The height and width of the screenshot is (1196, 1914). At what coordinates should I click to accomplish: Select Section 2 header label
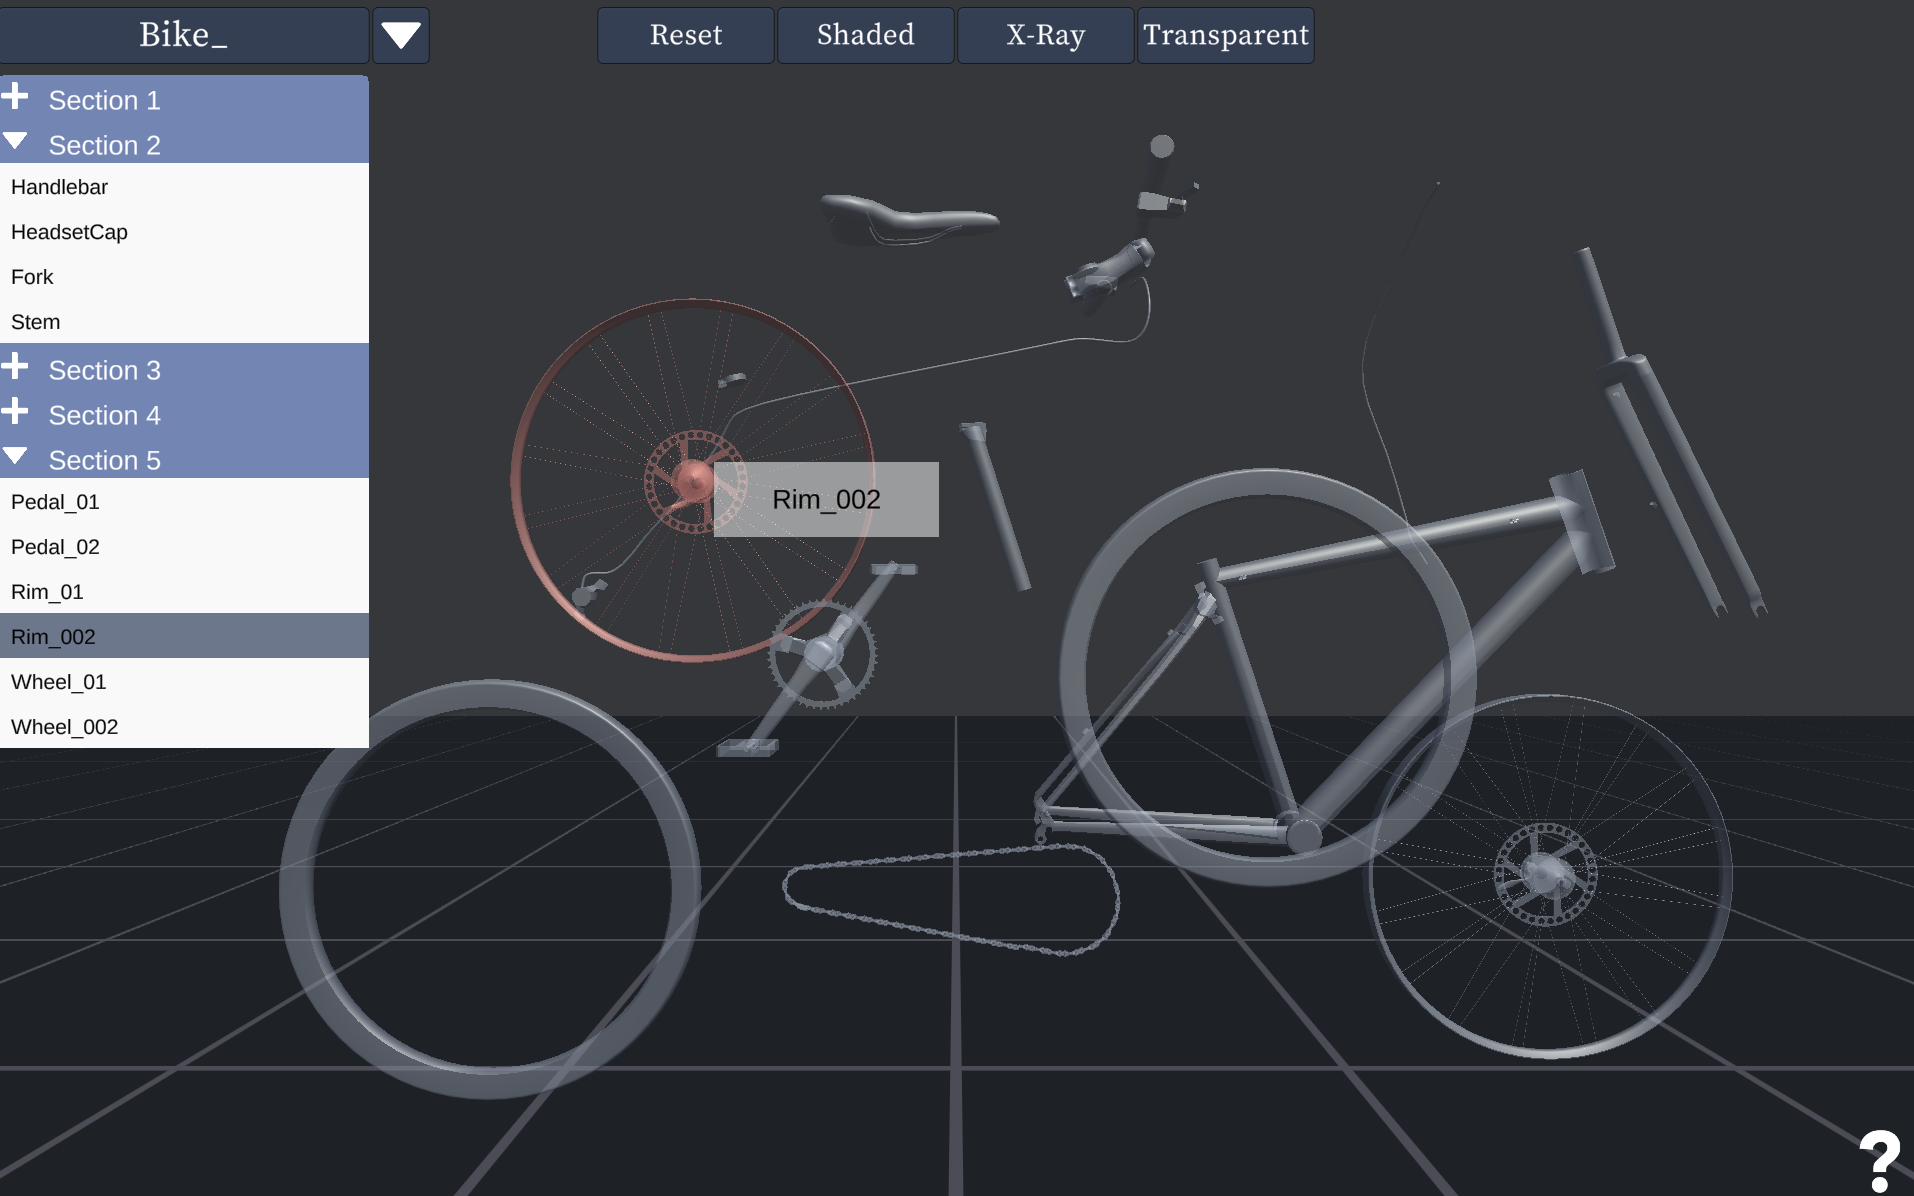click(105, 146)
